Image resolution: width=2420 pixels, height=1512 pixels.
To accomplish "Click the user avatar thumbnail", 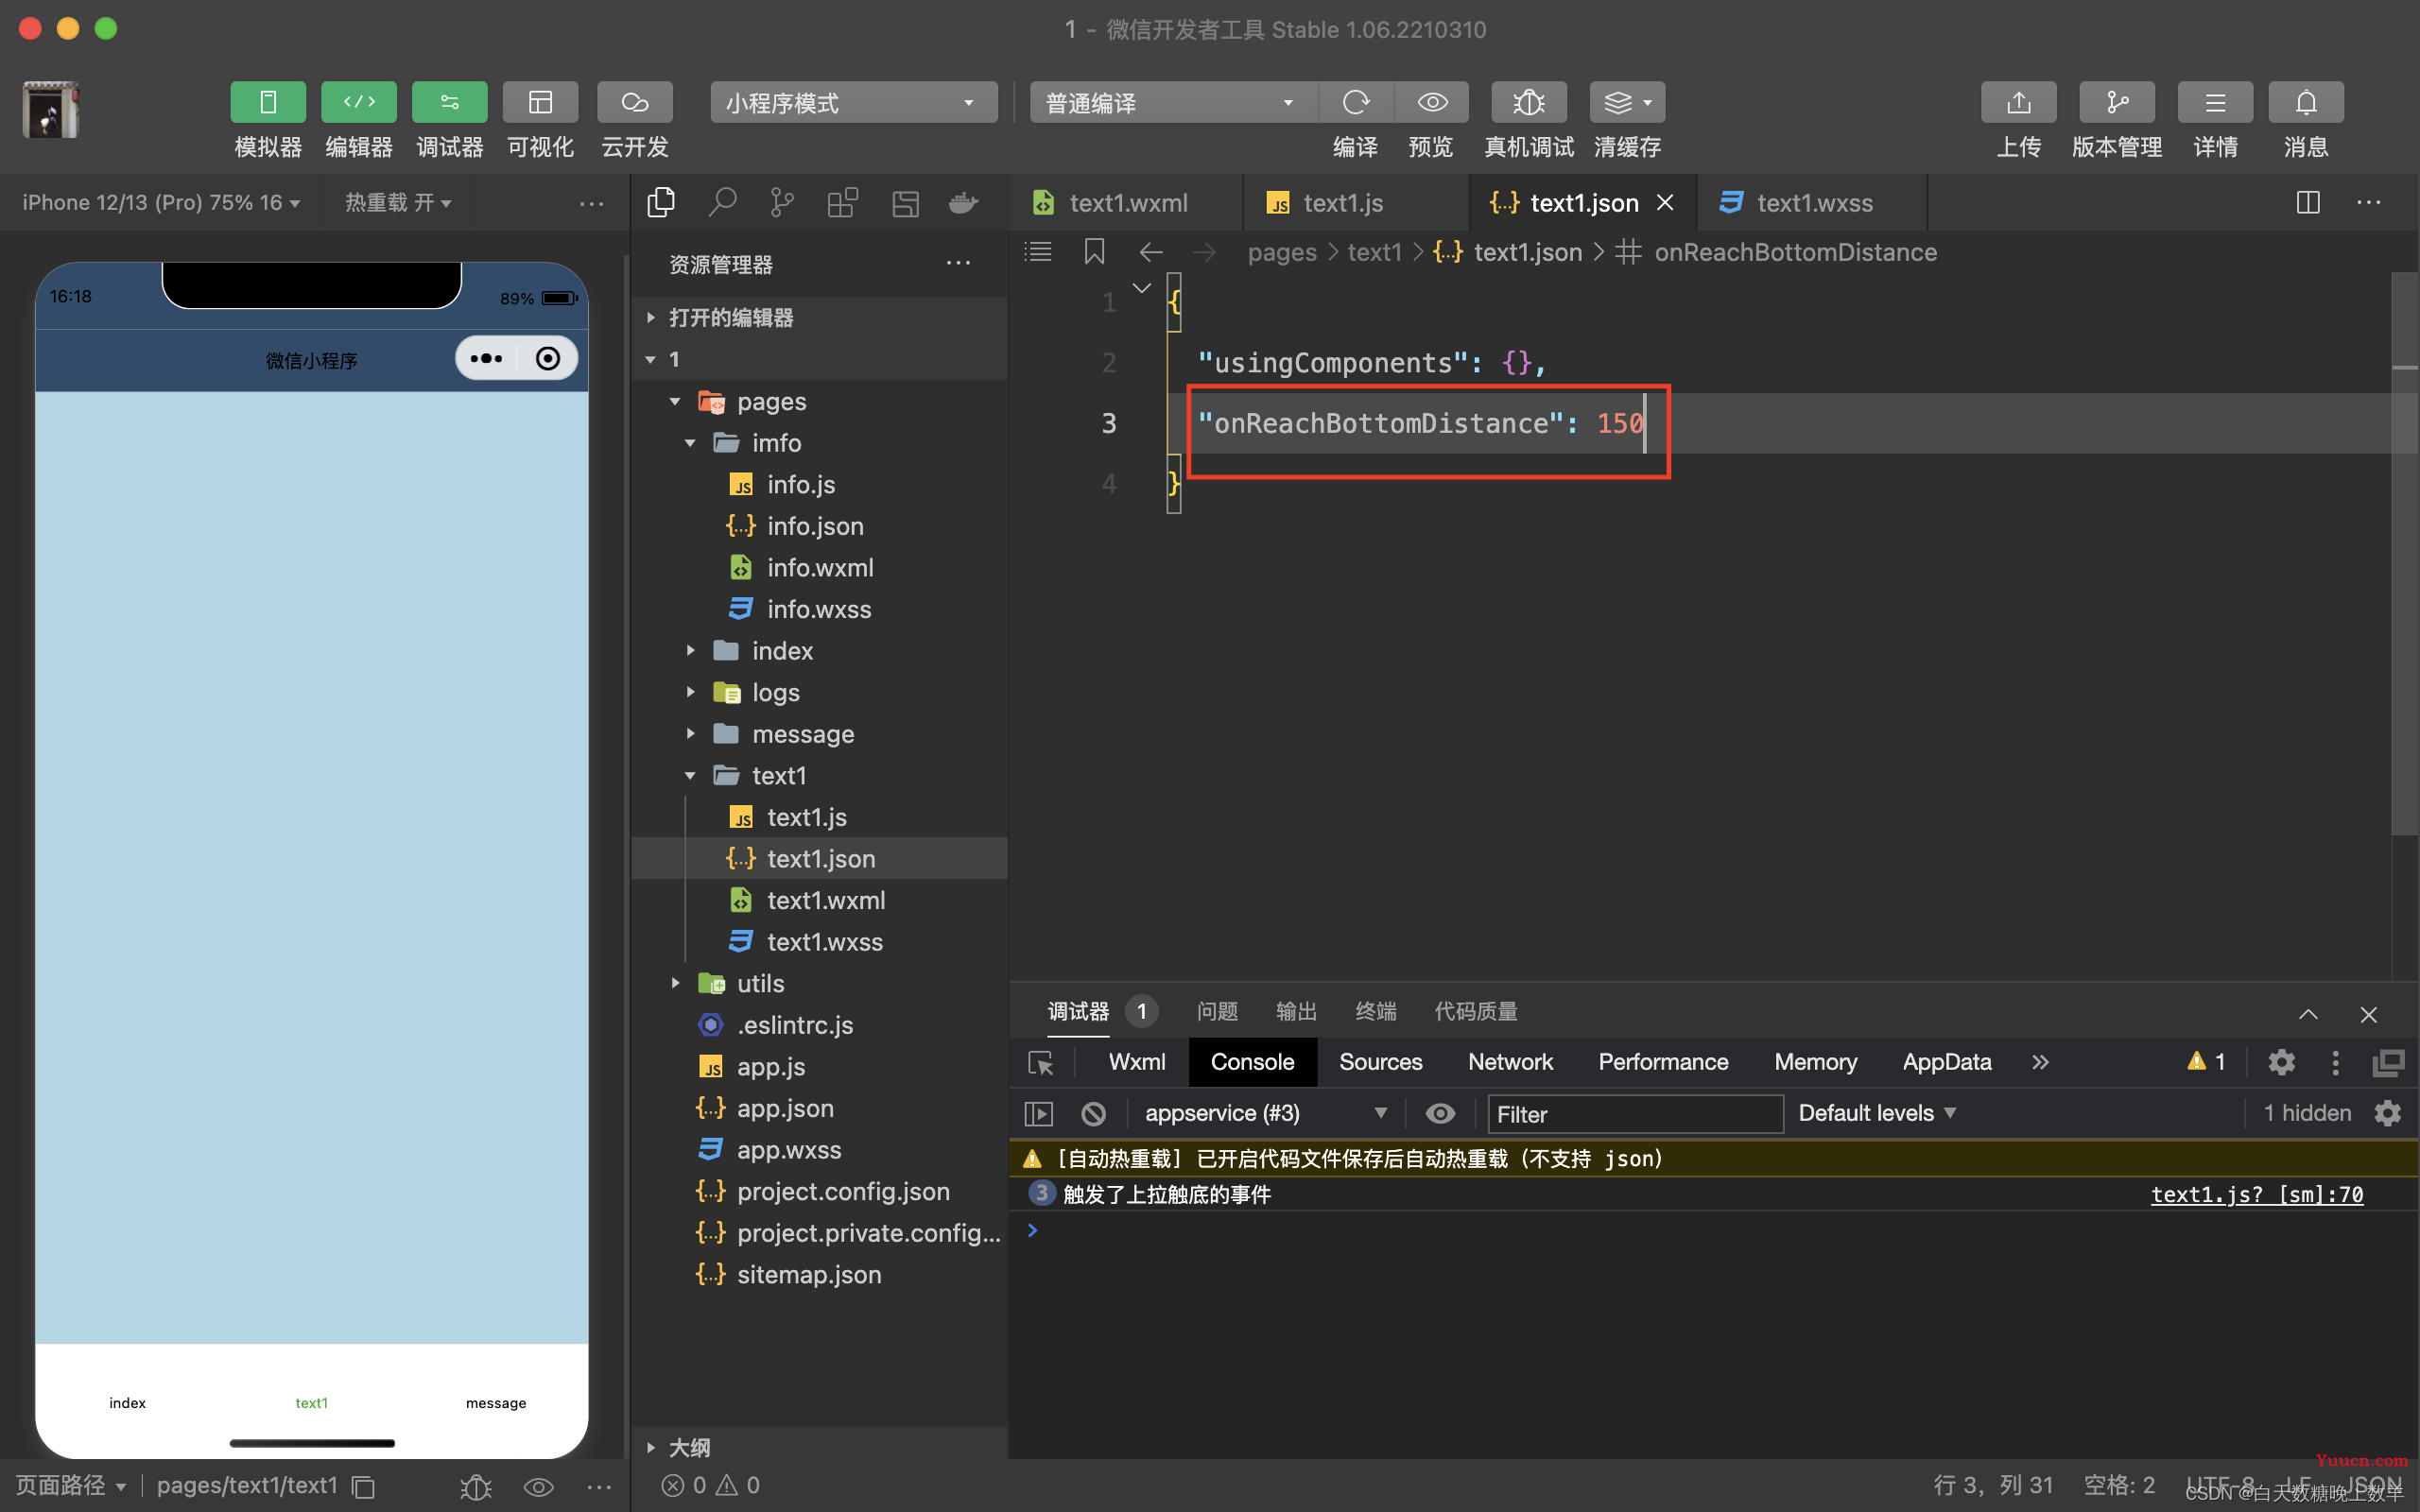I will pos(50,109).
